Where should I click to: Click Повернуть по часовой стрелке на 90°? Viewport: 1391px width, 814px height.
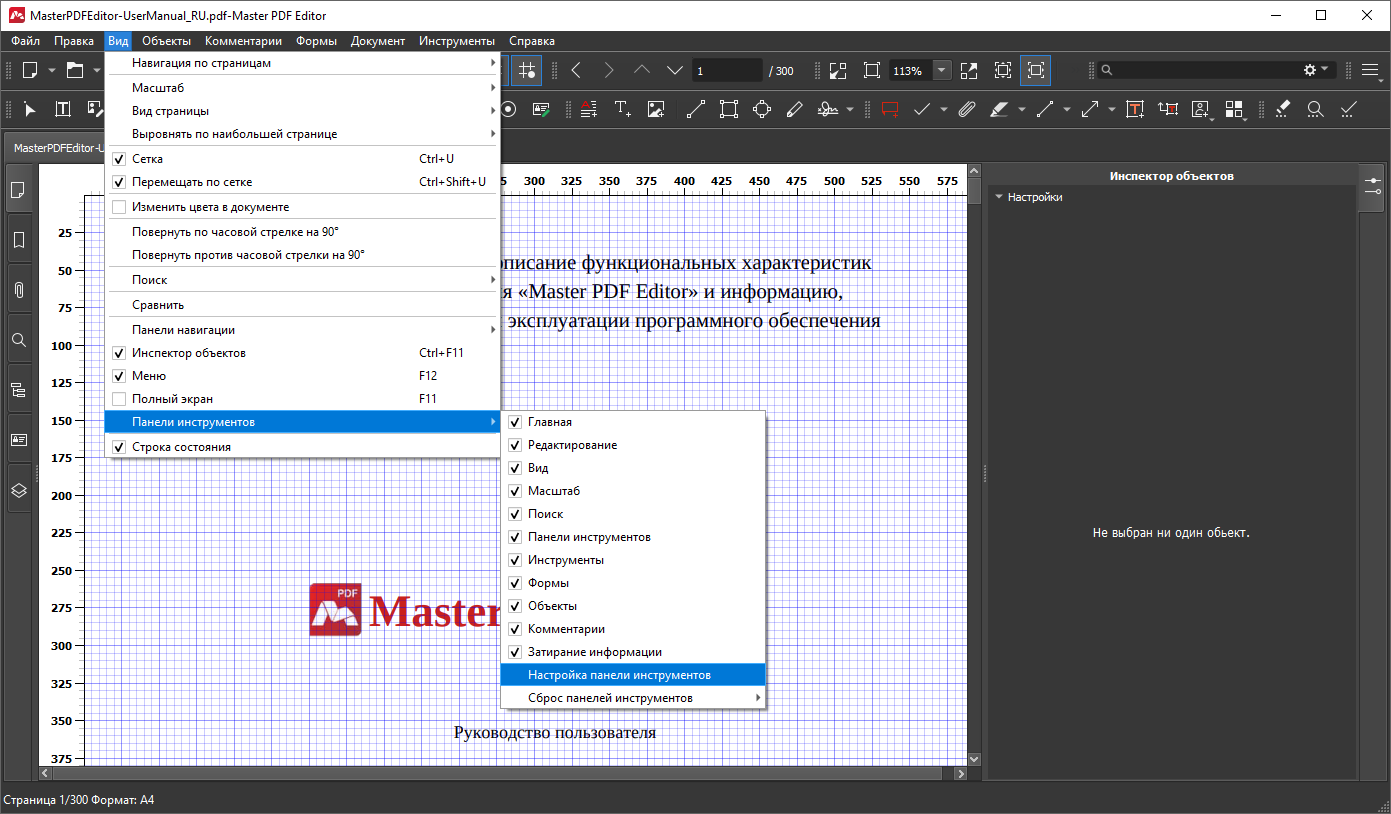235,231
